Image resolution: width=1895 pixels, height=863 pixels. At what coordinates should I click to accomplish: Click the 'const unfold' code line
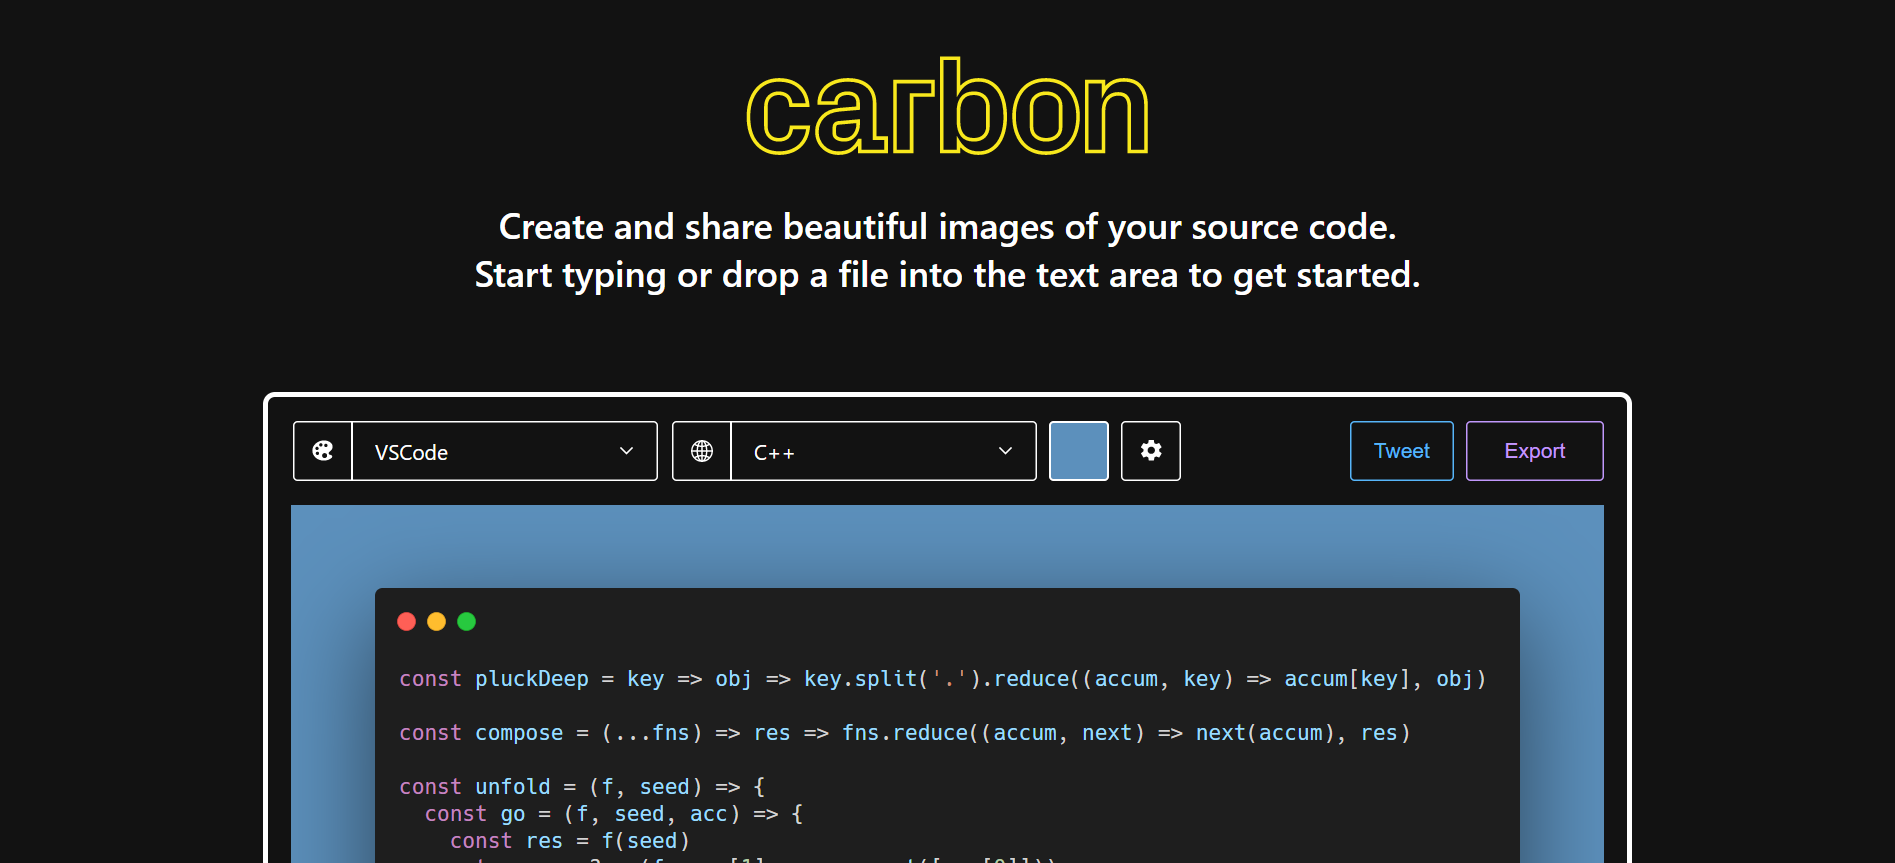[582, 787]
